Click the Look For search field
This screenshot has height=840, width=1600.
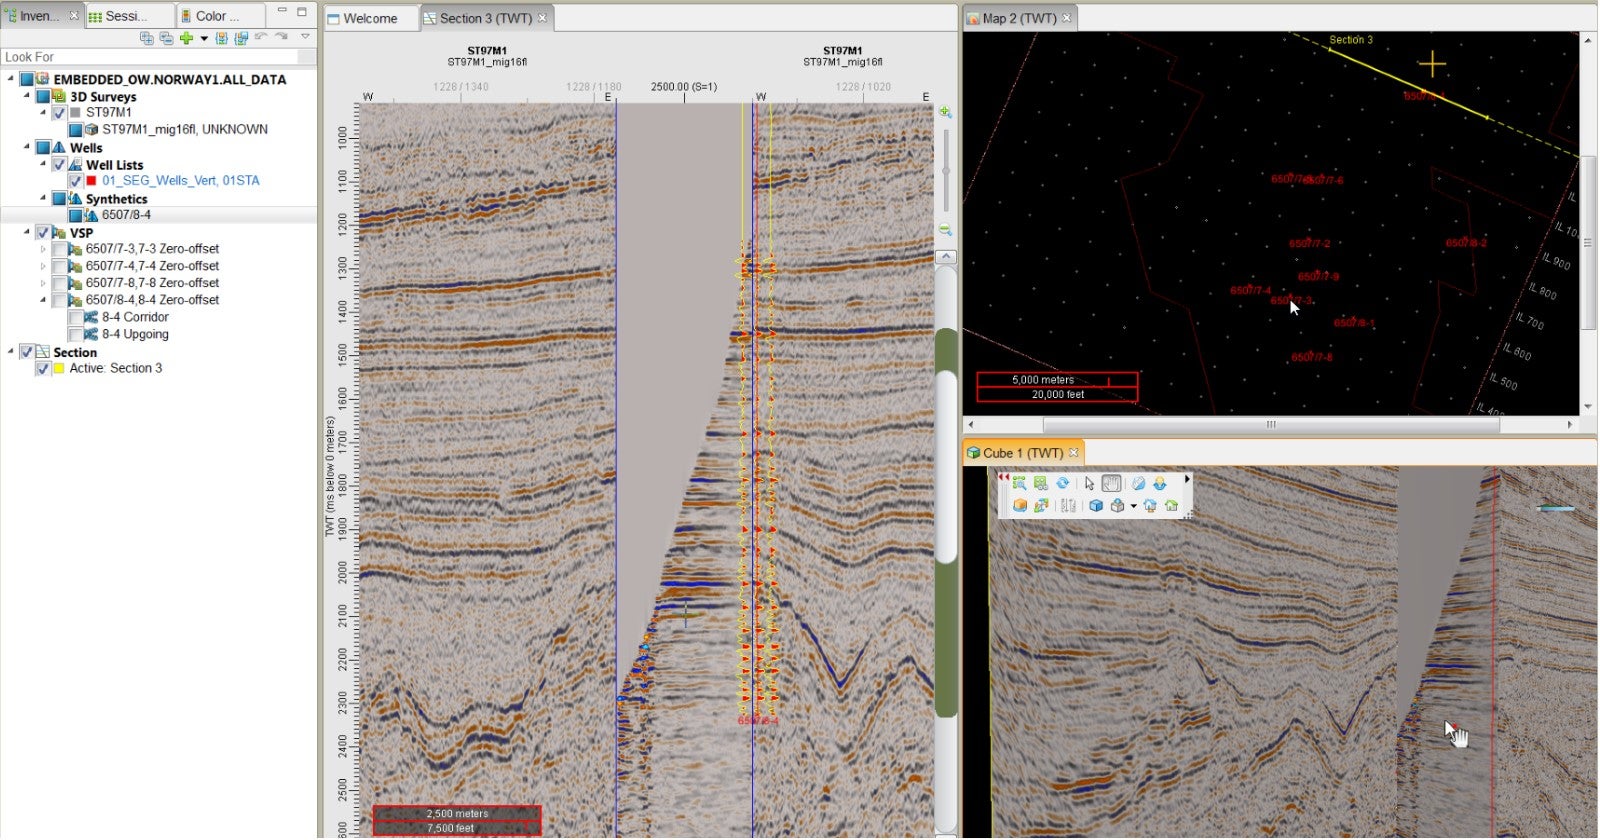(150, 57)
